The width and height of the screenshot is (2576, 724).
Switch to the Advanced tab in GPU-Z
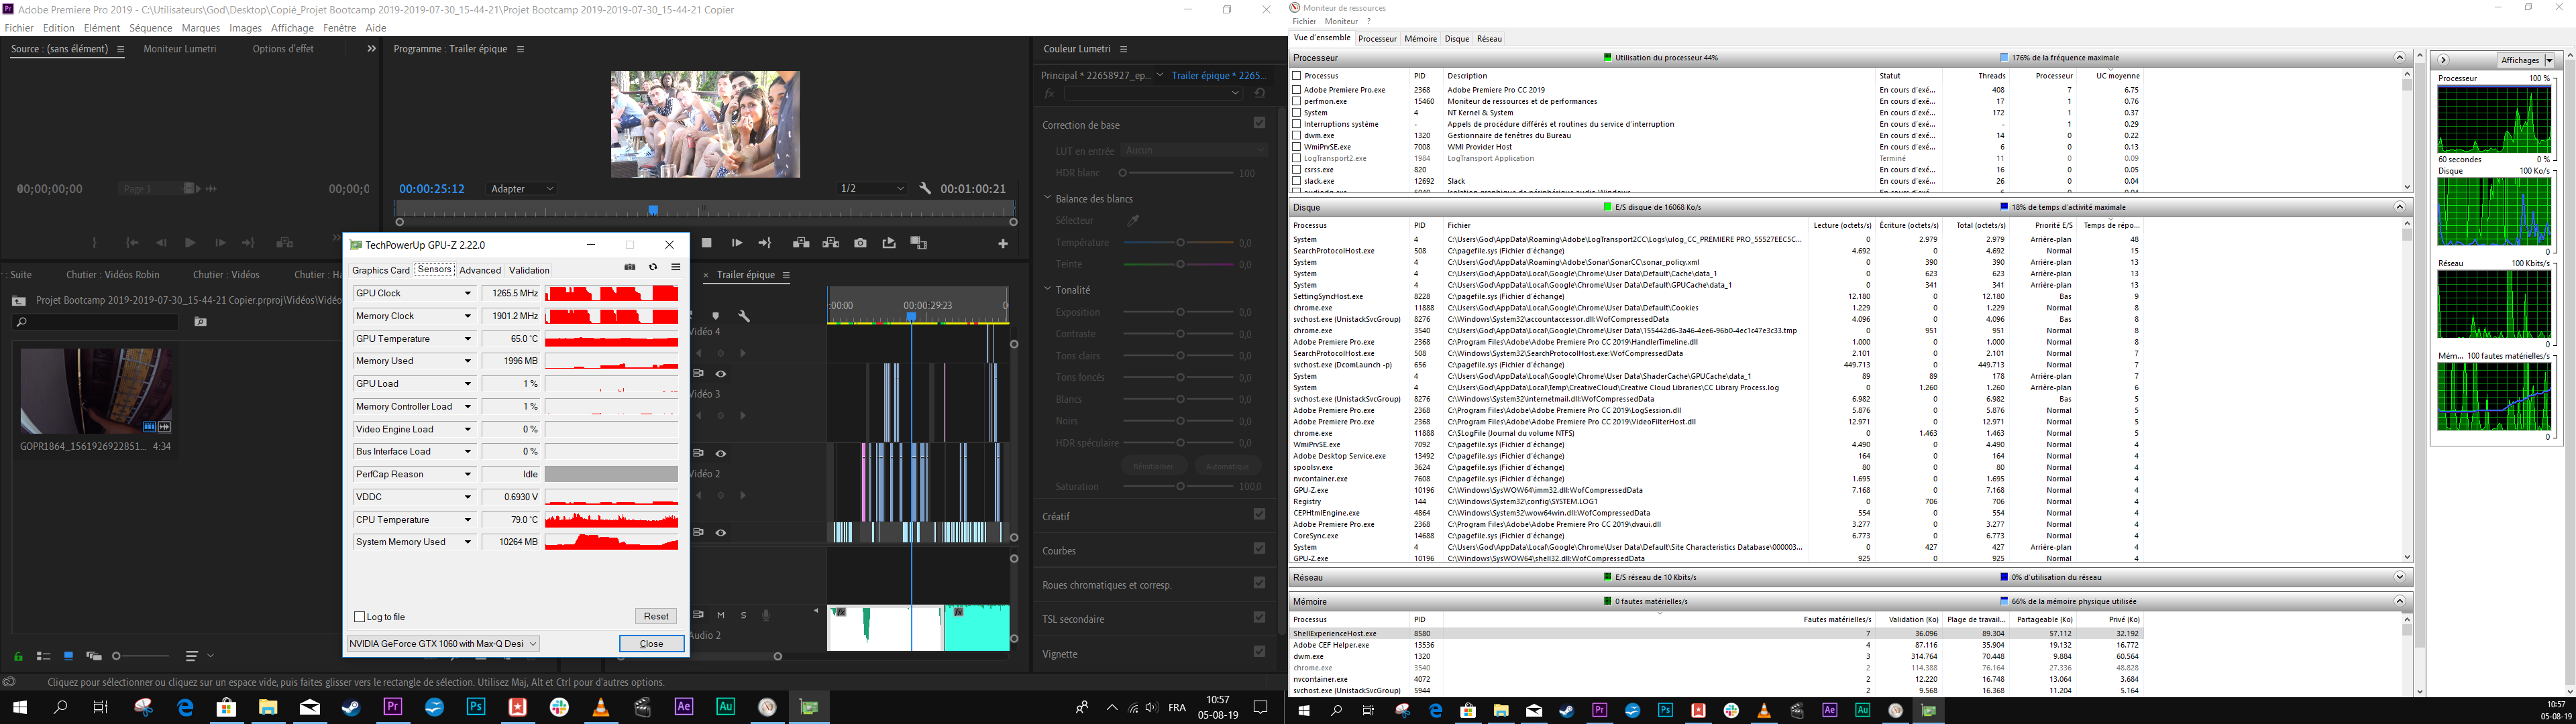tap(480, 270)
